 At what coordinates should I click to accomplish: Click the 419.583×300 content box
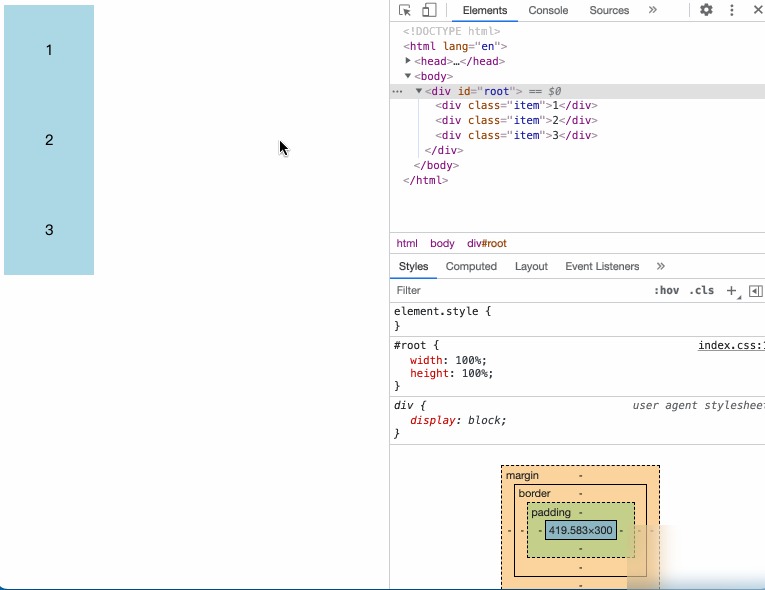pyautogui.click(x=581, y=530)
